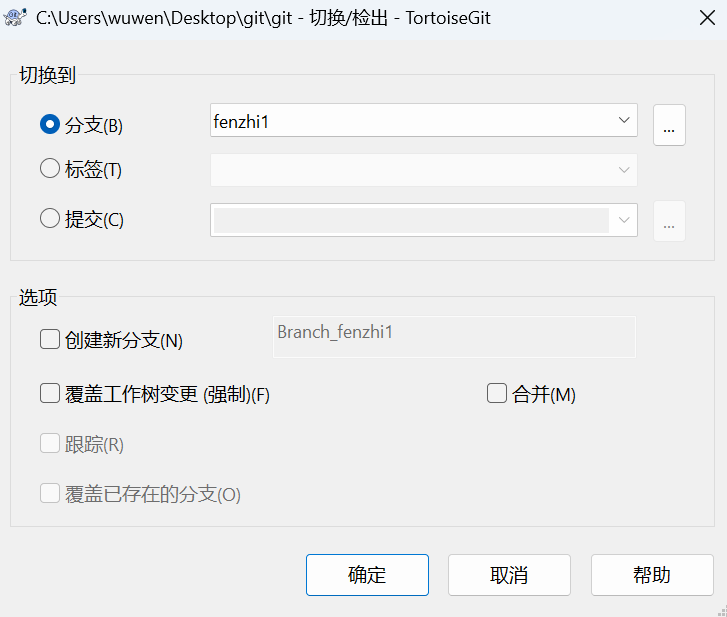
Task: Select the 标签(T) radio button
Action: point(50,168)
